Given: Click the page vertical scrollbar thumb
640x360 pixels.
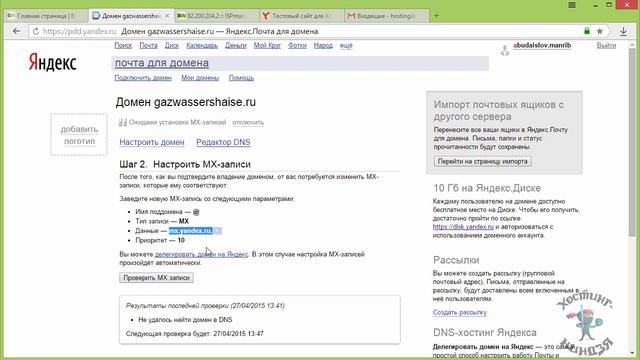Looking at the screenshot, I should click(632, 143).
